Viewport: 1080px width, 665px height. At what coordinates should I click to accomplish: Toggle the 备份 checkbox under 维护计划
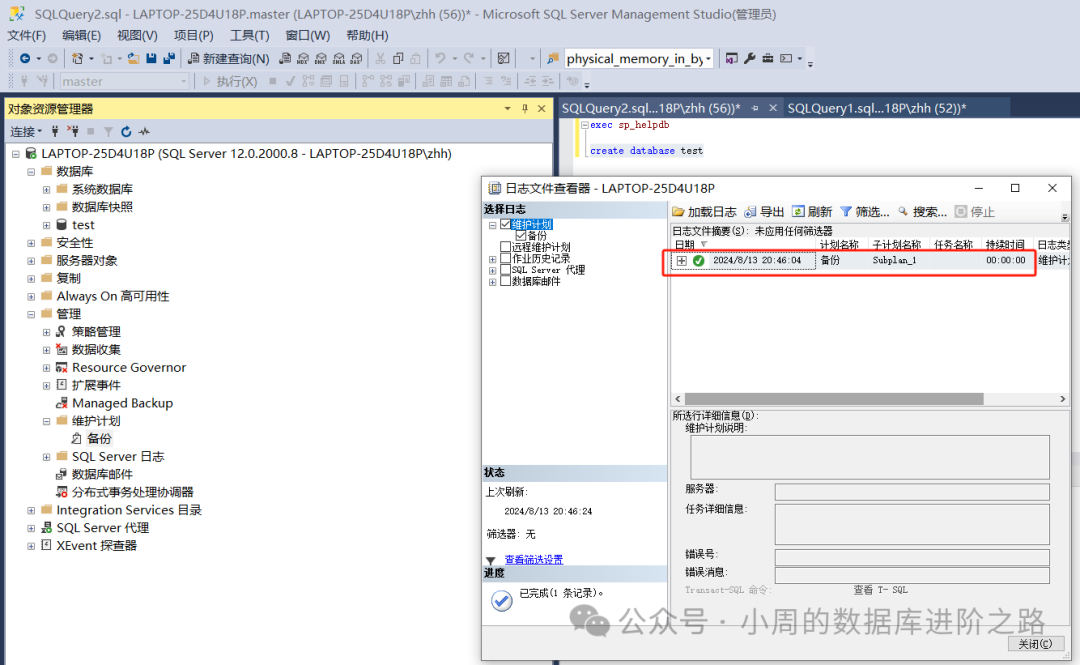pos(521,236)
